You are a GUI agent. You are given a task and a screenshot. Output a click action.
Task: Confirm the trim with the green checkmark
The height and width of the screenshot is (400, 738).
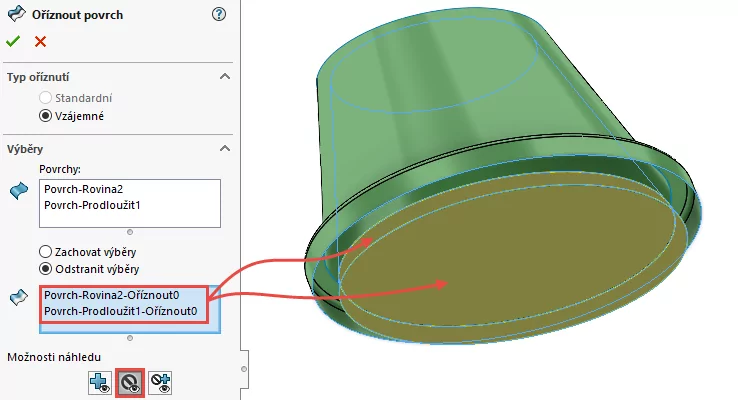[13, 41]
